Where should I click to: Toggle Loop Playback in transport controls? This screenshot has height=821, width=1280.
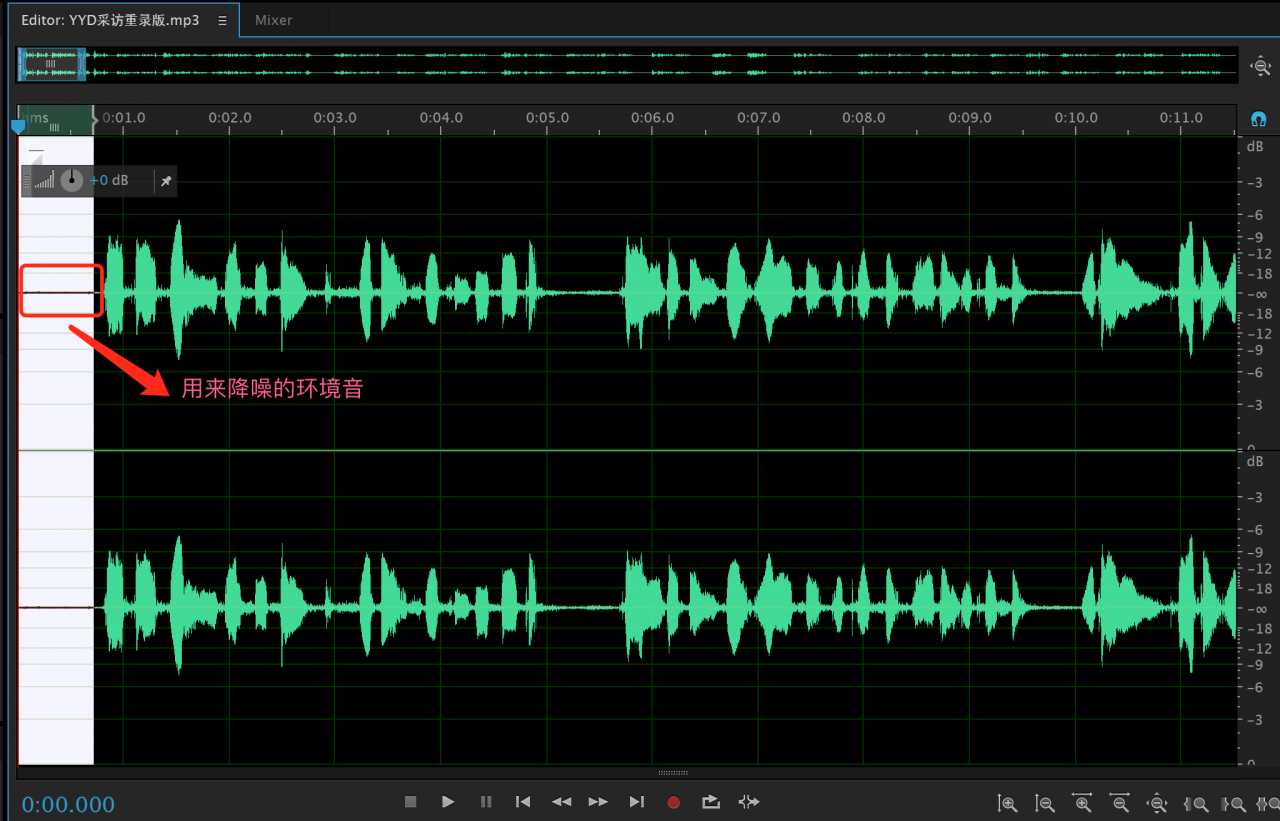tap(711, 802)
